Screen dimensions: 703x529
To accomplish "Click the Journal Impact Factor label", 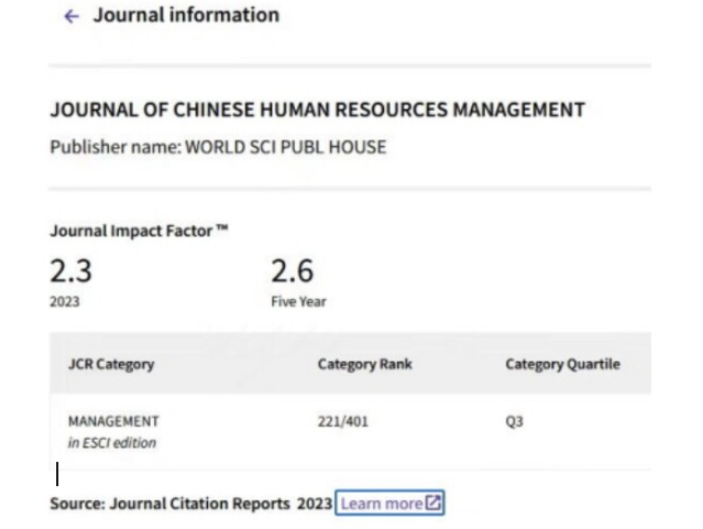I will 139,231.
